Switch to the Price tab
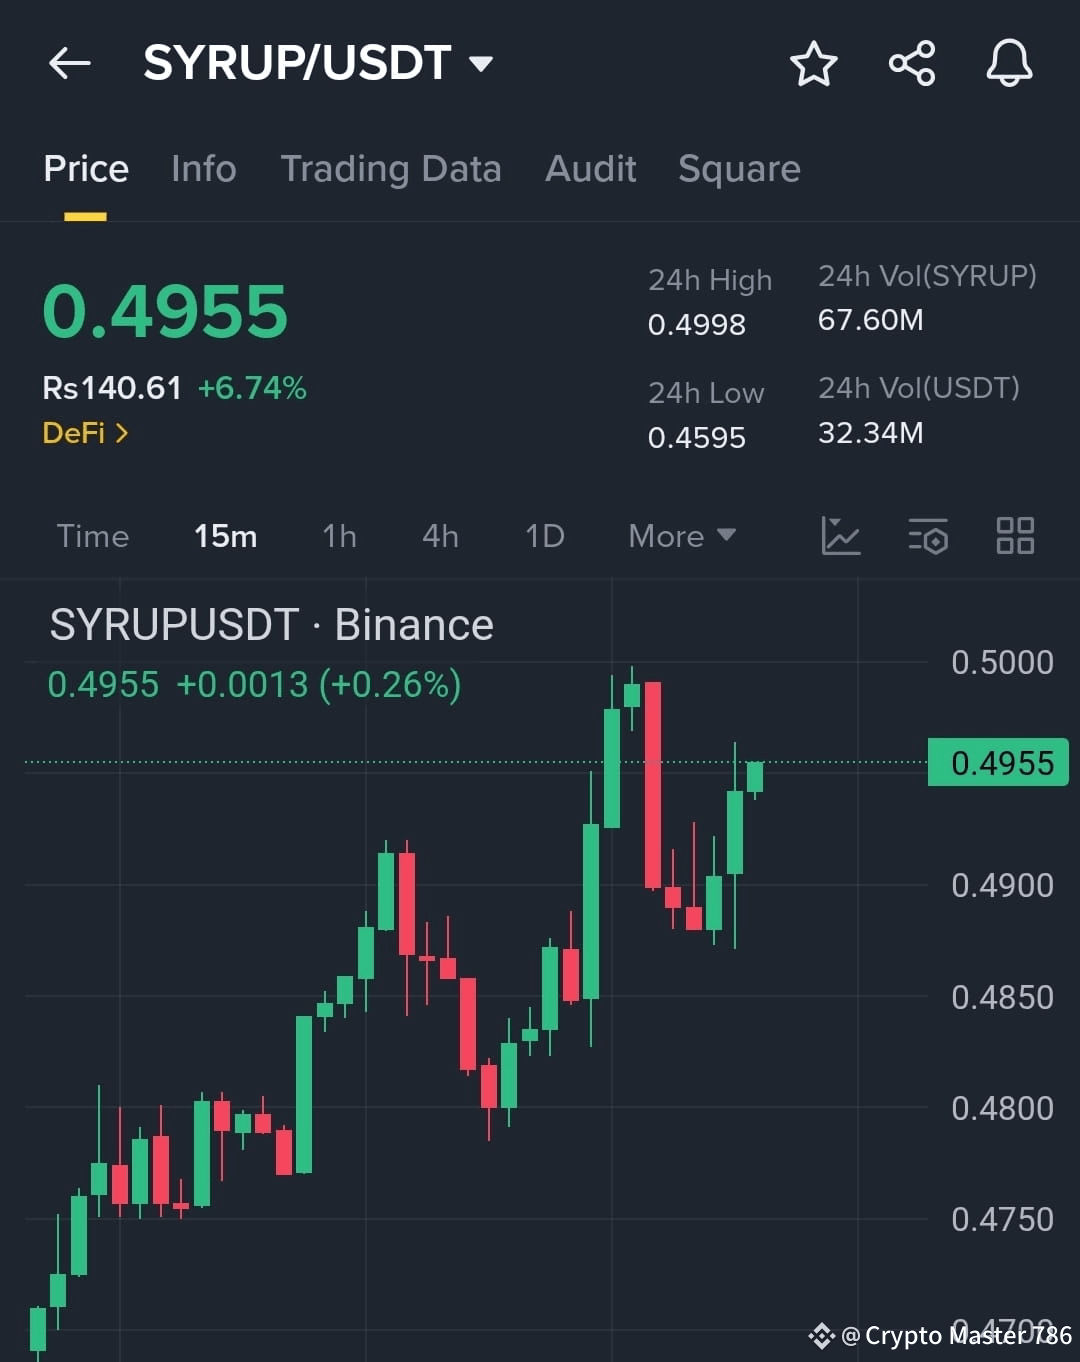Screen dimensions: 1080x1362 (x=86, y=169)
